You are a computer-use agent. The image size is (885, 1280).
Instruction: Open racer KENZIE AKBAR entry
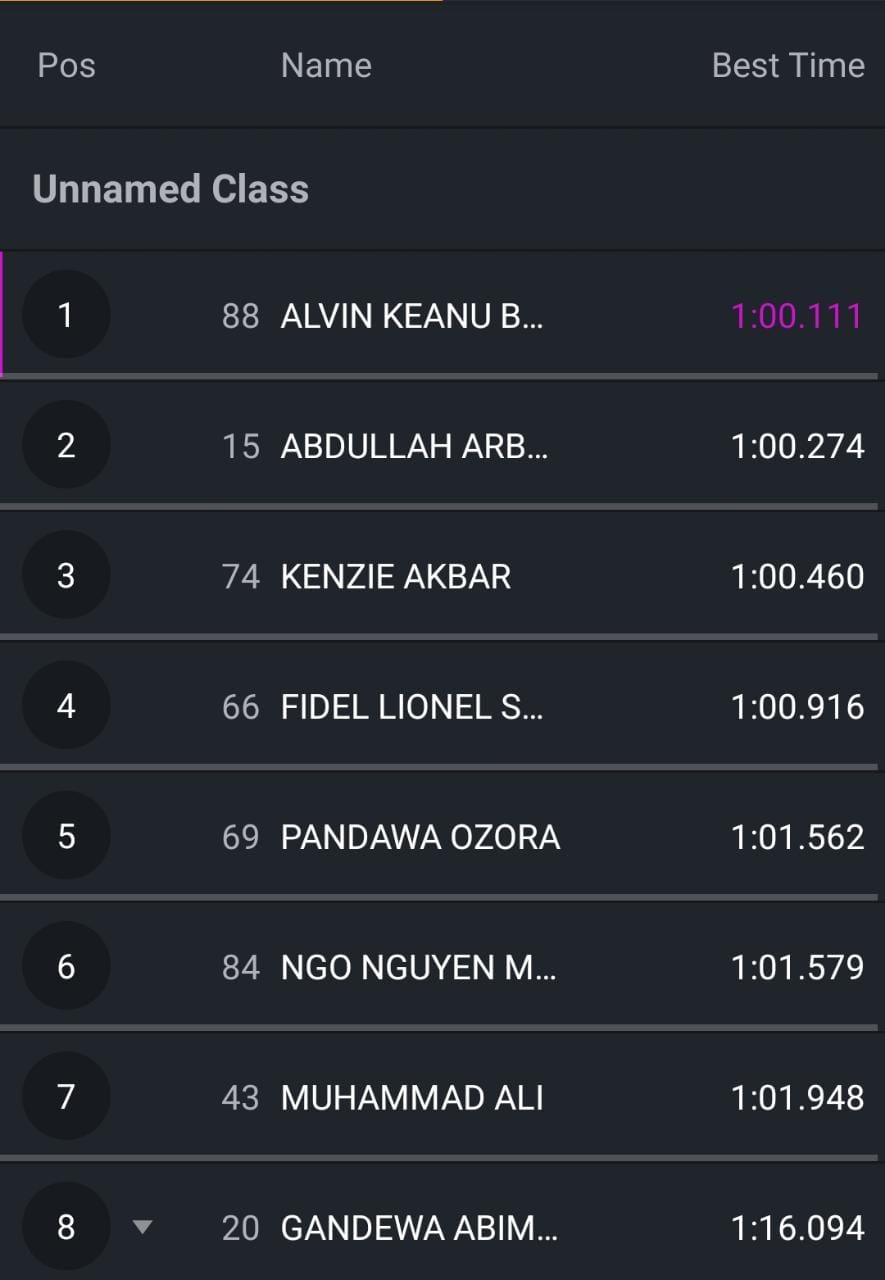point(396,576)
